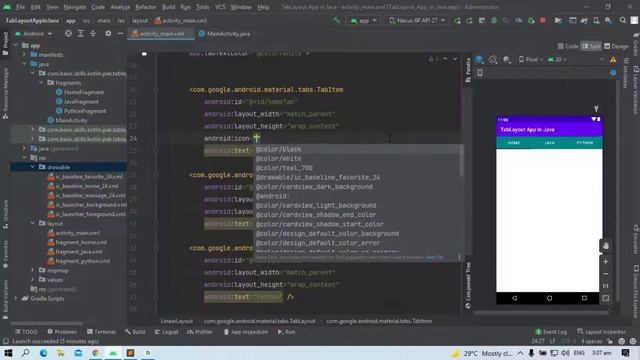Collapse the layout folder
This screenshot has width=640, height=360.
[33, 223]
